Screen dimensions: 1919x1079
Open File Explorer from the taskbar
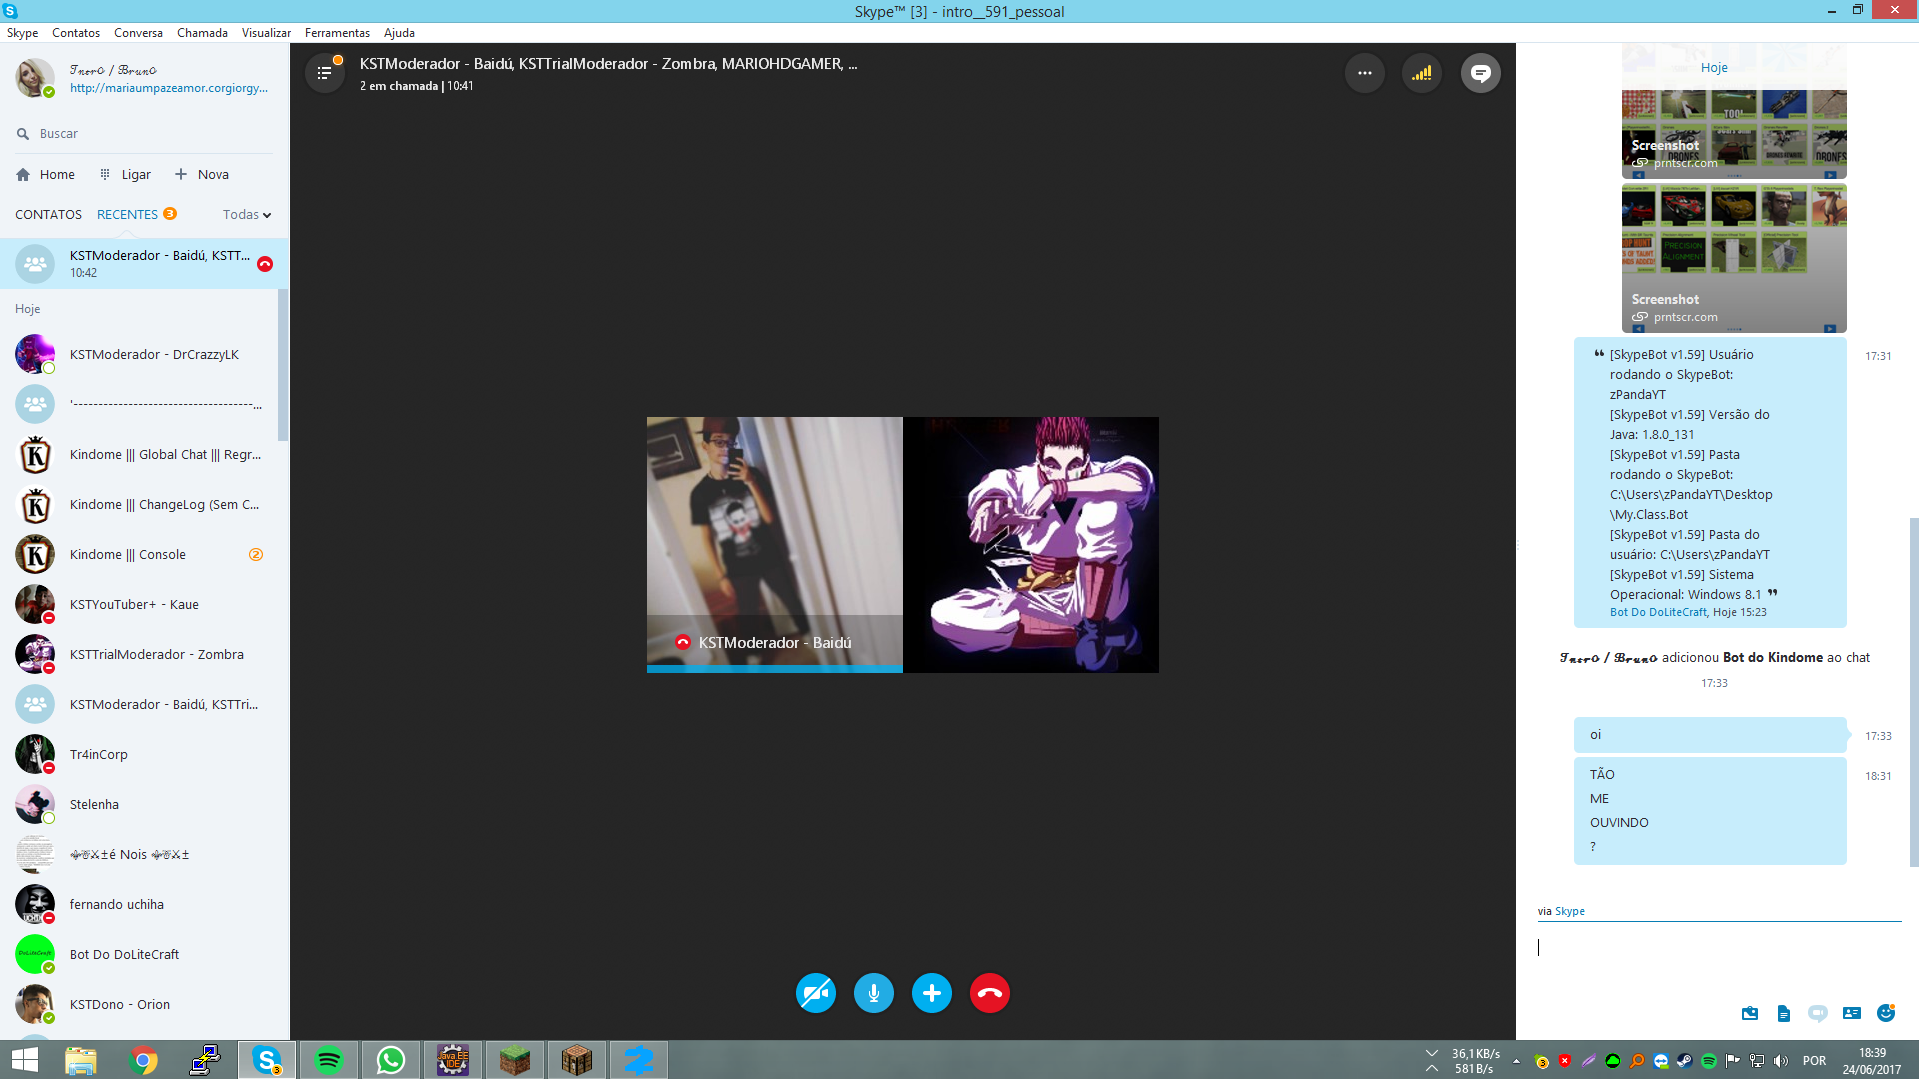81,1060
